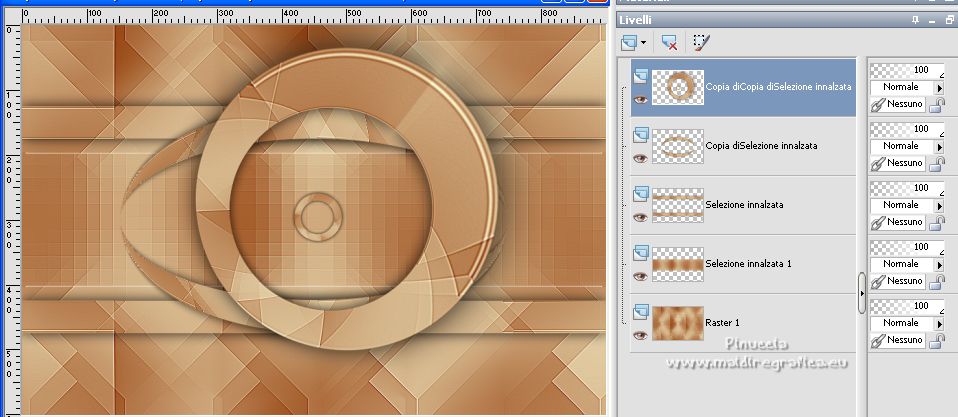
Task: Click opacity slider of 'Selezione innalzata 1' layer
Action: tap(907, 247)
